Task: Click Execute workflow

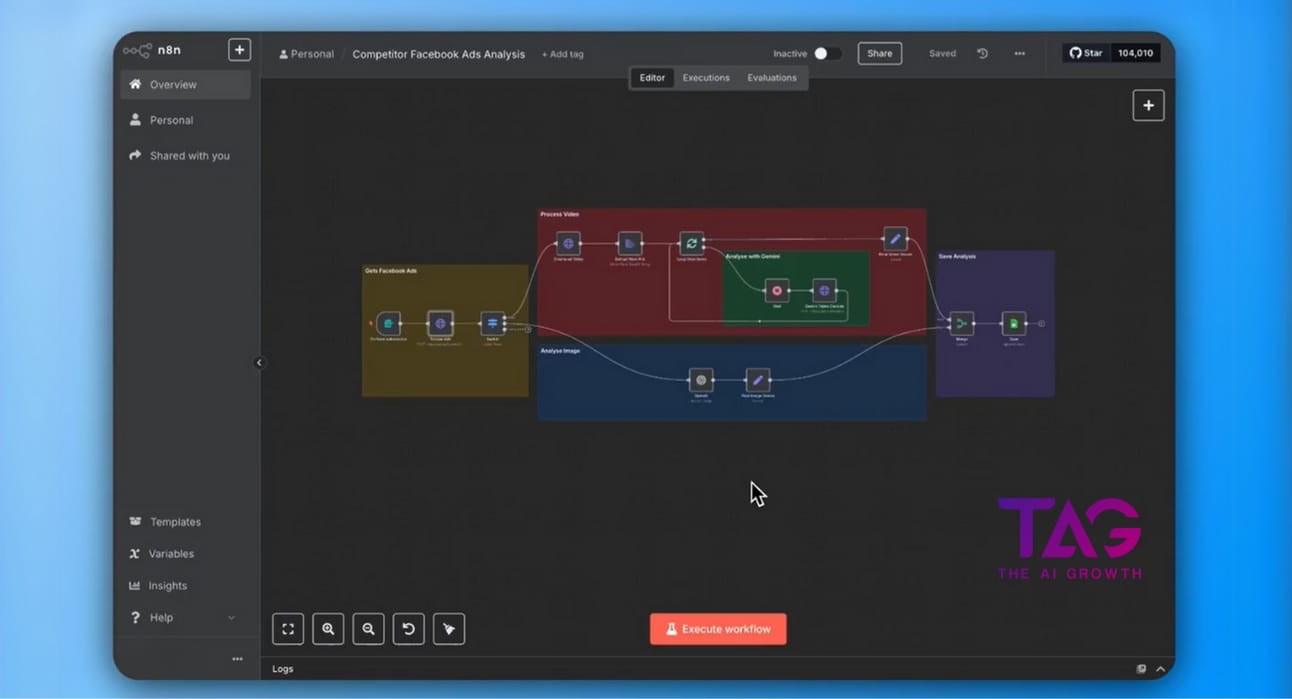Action: [718, 629]
